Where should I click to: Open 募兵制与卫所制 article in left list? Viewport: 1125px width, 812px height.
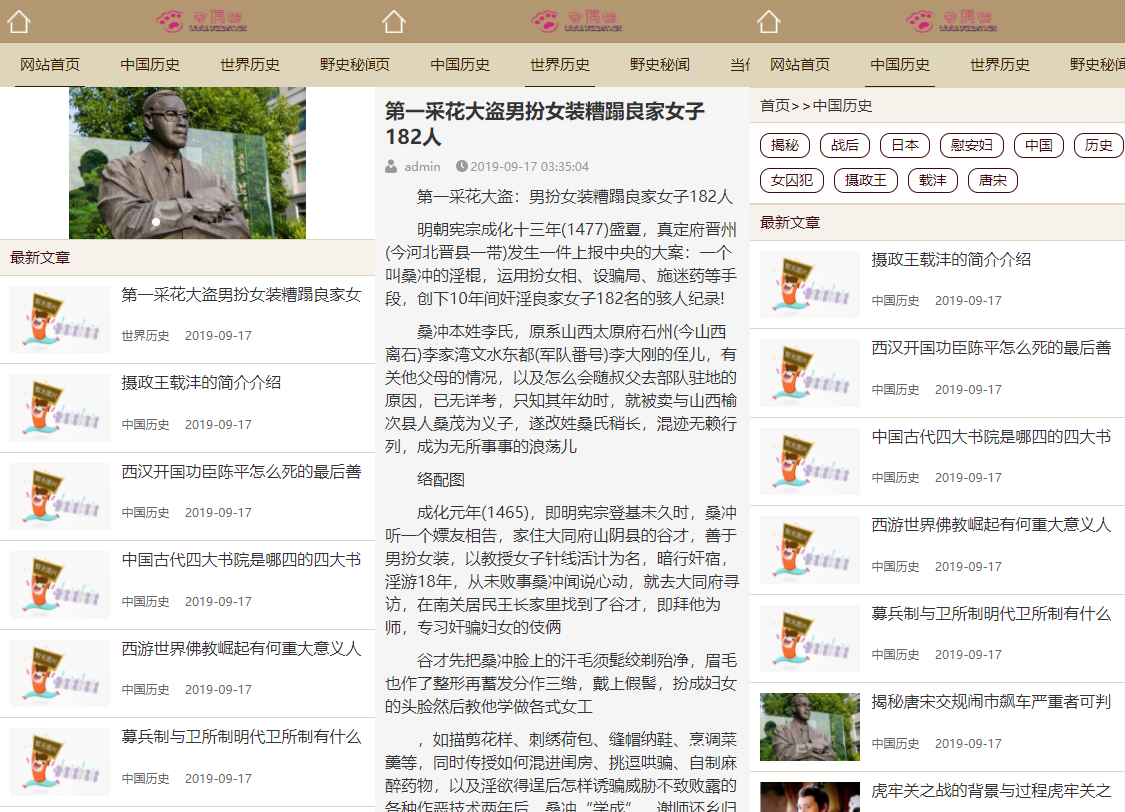[x=241, y=737]
